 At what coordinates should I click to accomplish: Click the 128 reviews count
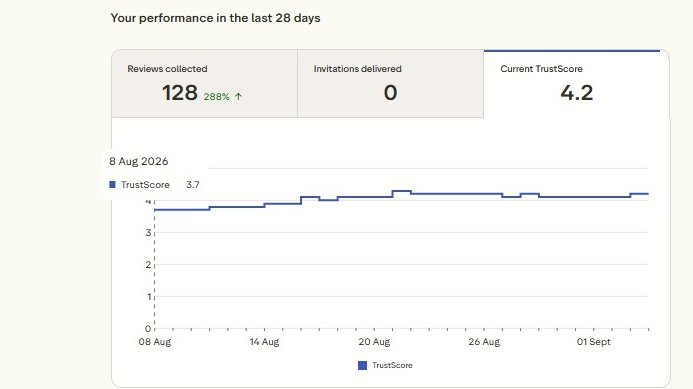(180, 93)
